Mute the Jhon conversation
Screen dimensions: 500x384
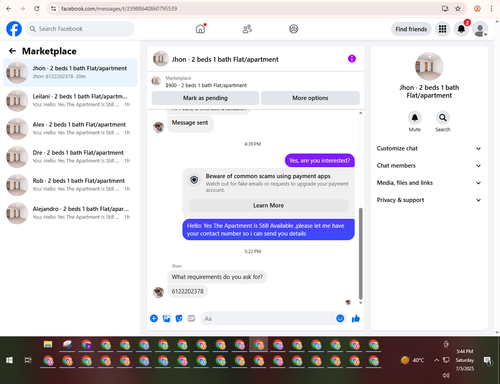pyautogui.click(x=415, y=118)
